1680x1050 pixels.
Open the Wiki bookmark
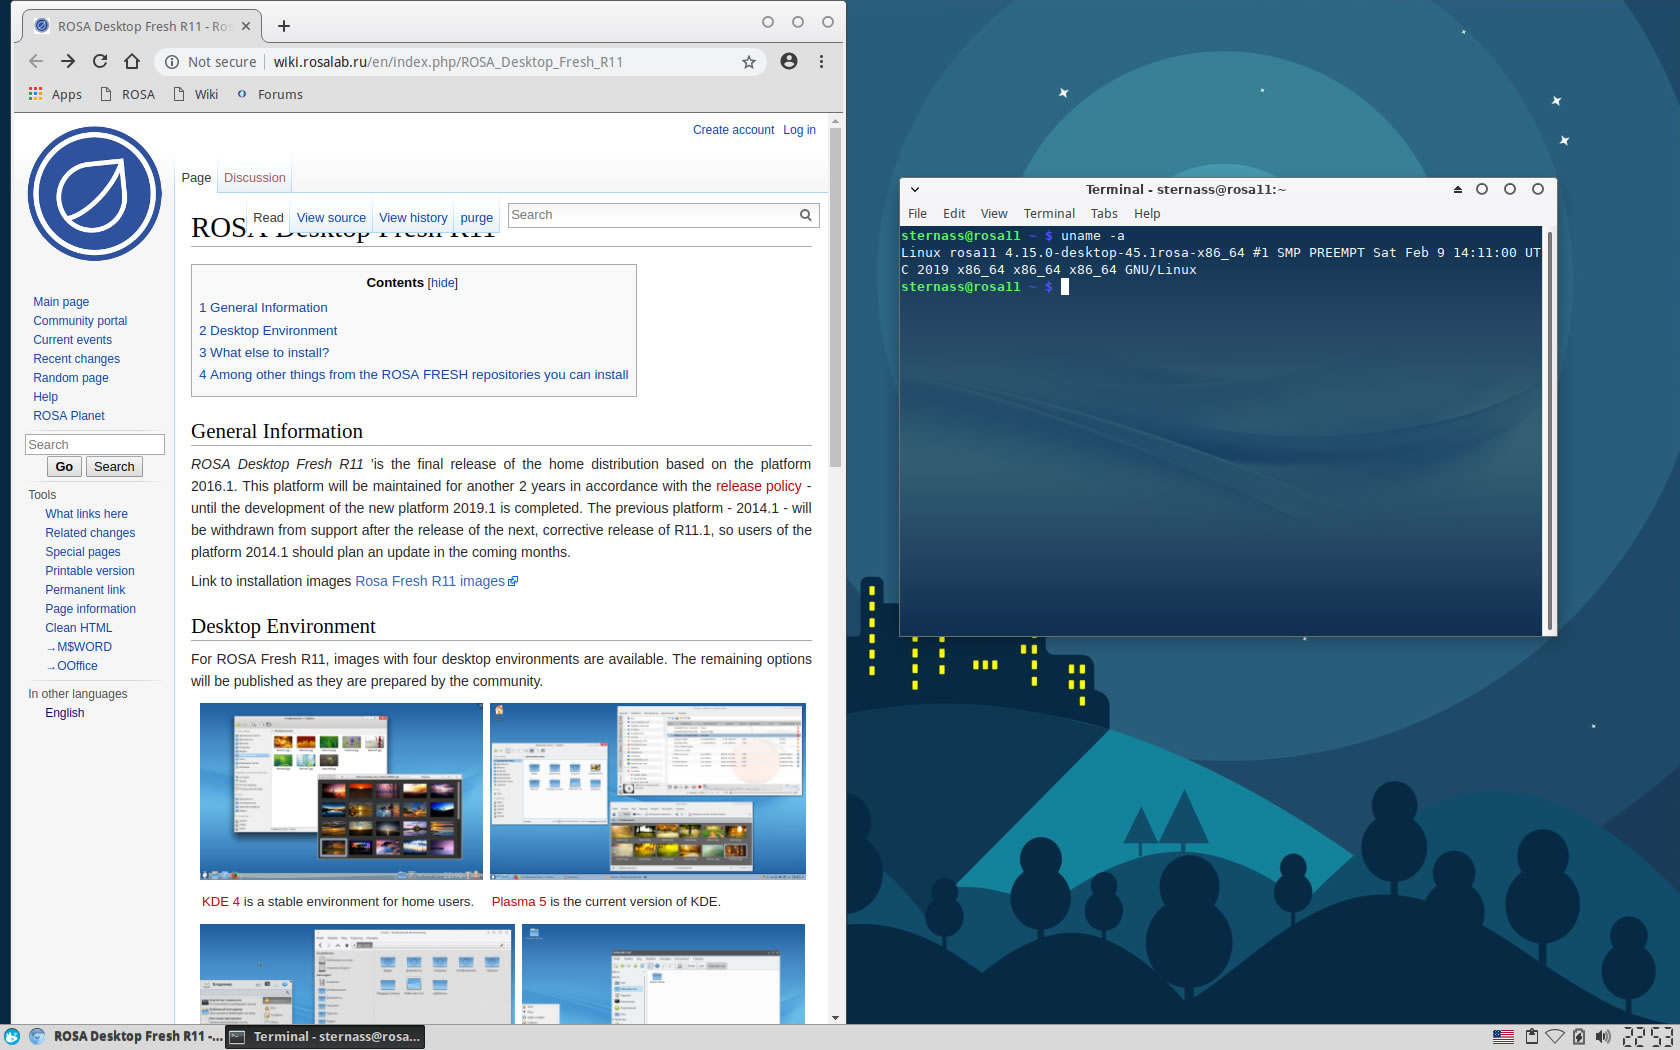[x=196, y=94]
